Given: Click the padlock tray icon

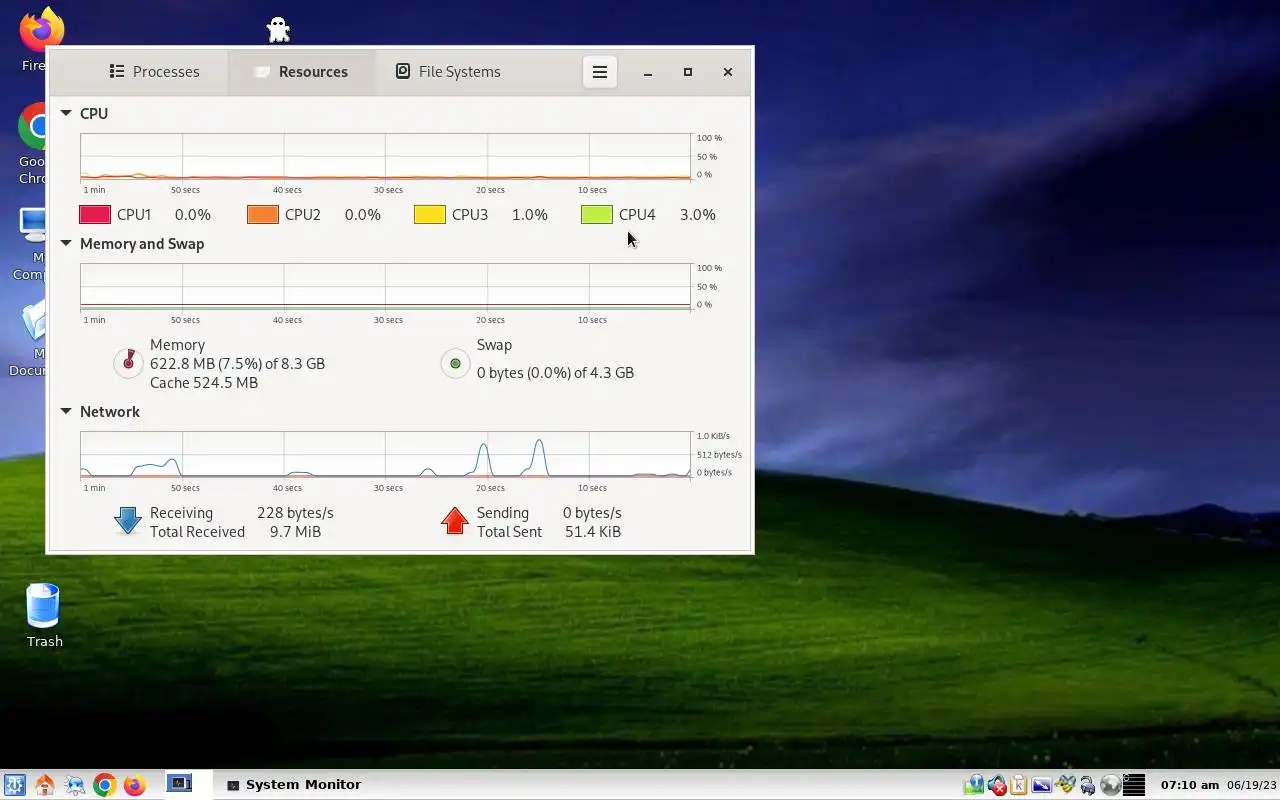Looking at the screenshot, I should tap(1088, 786).
